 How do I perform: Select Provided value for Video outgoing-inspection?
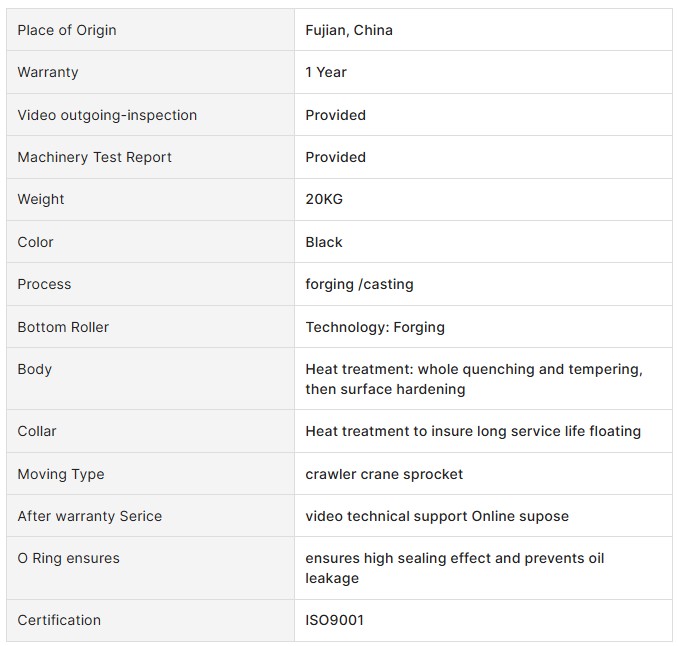click(336, 115)
